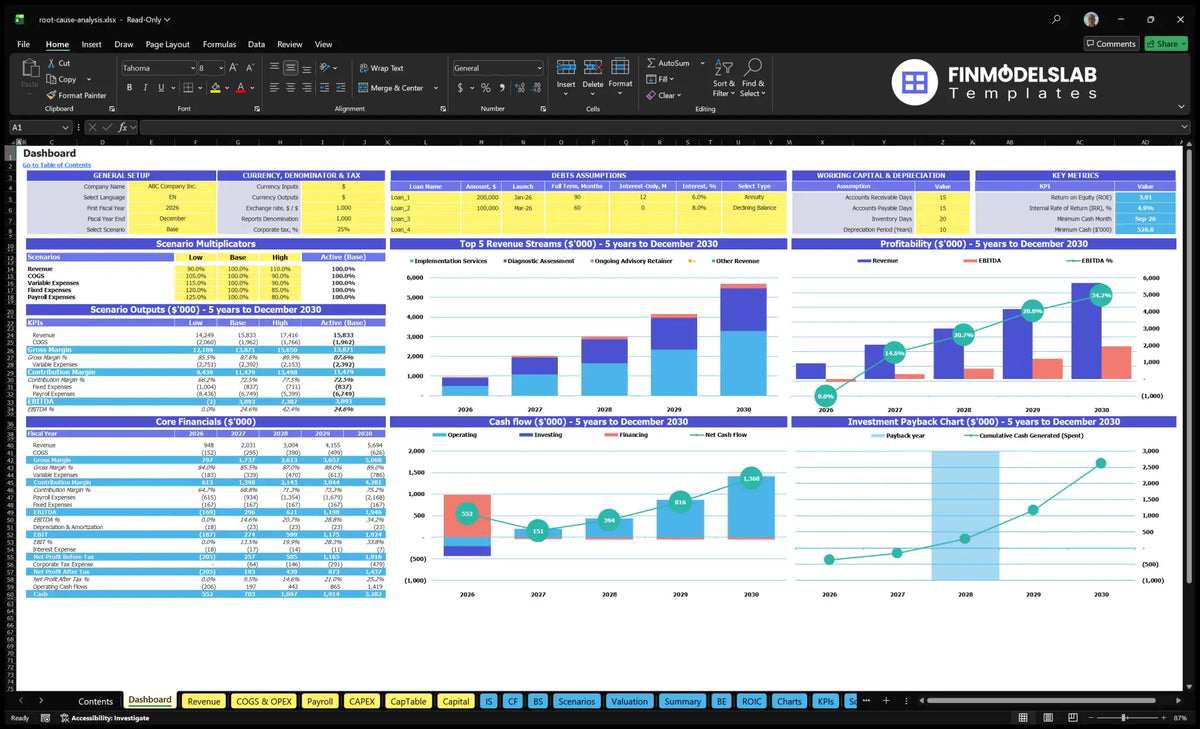
Task: Click the Copy icon in Clipboard
Action: 51,79
